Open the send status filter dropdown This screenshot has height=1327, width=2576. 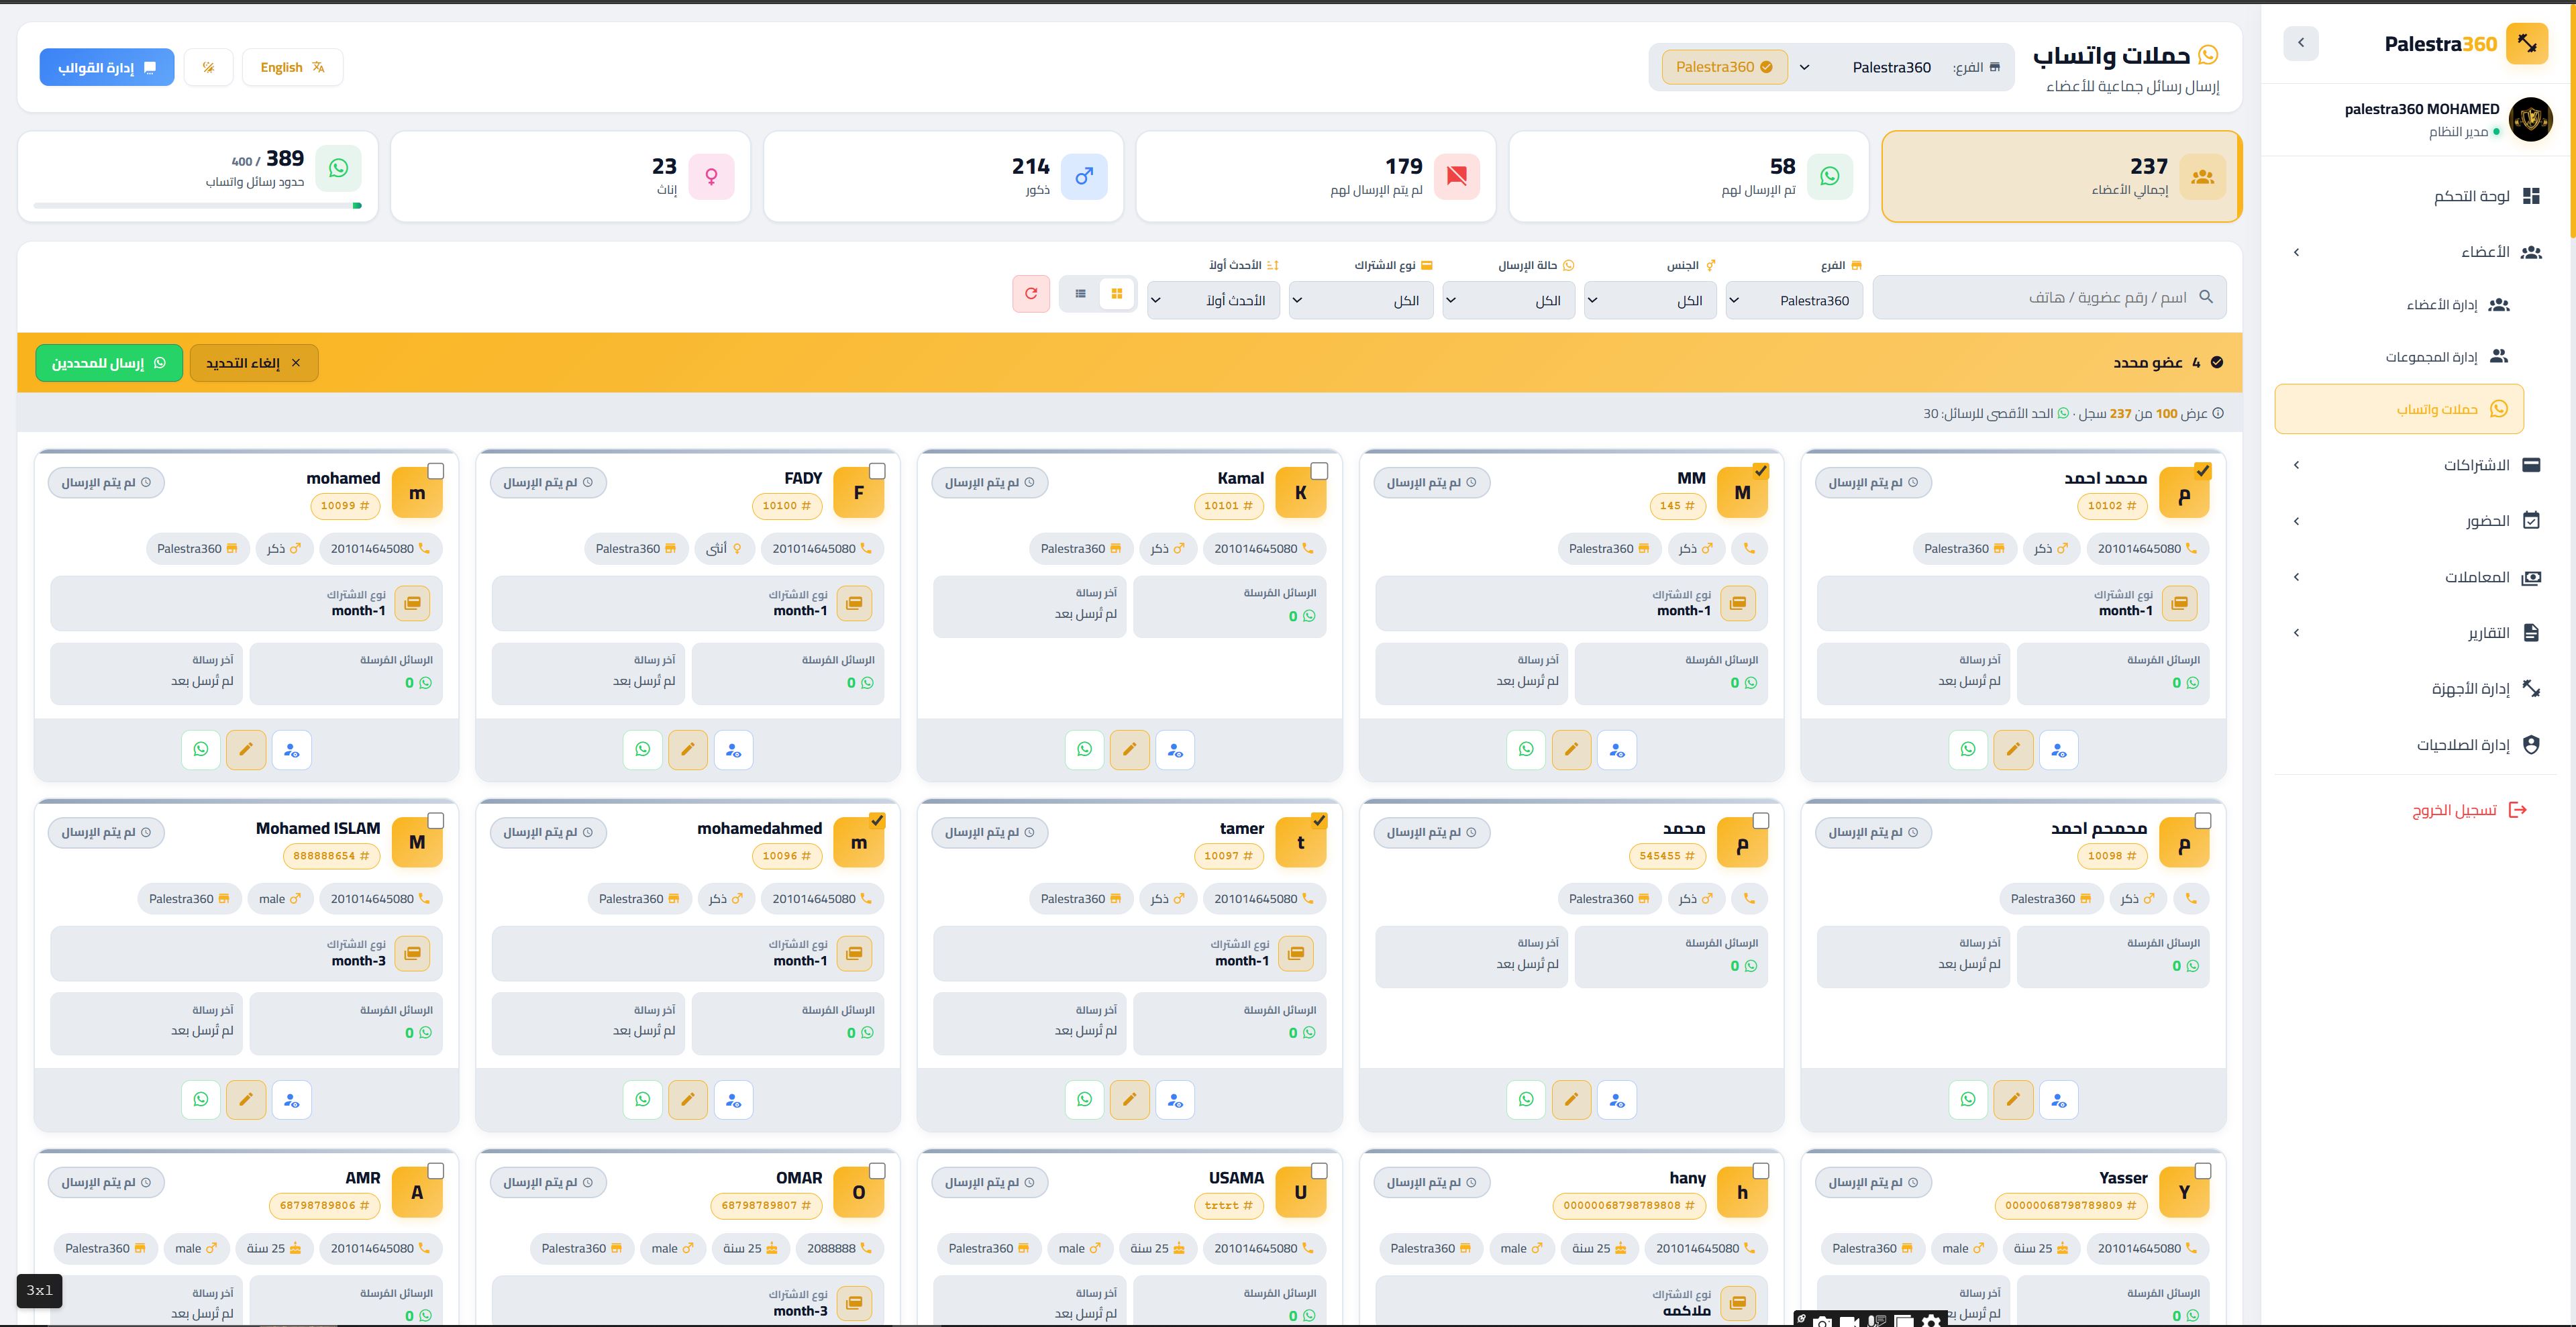pos(1509,300)
